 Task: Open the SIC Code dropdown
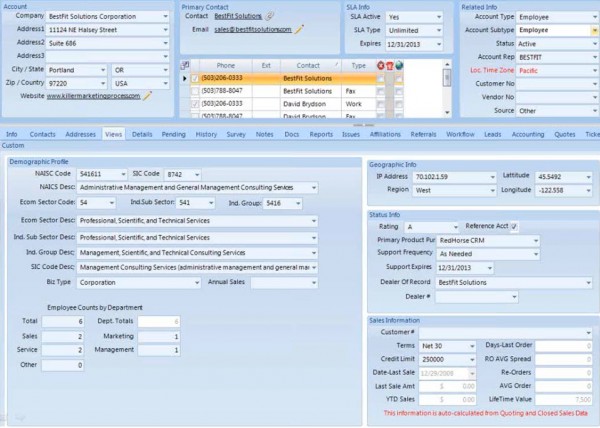[x=197, y=175]
